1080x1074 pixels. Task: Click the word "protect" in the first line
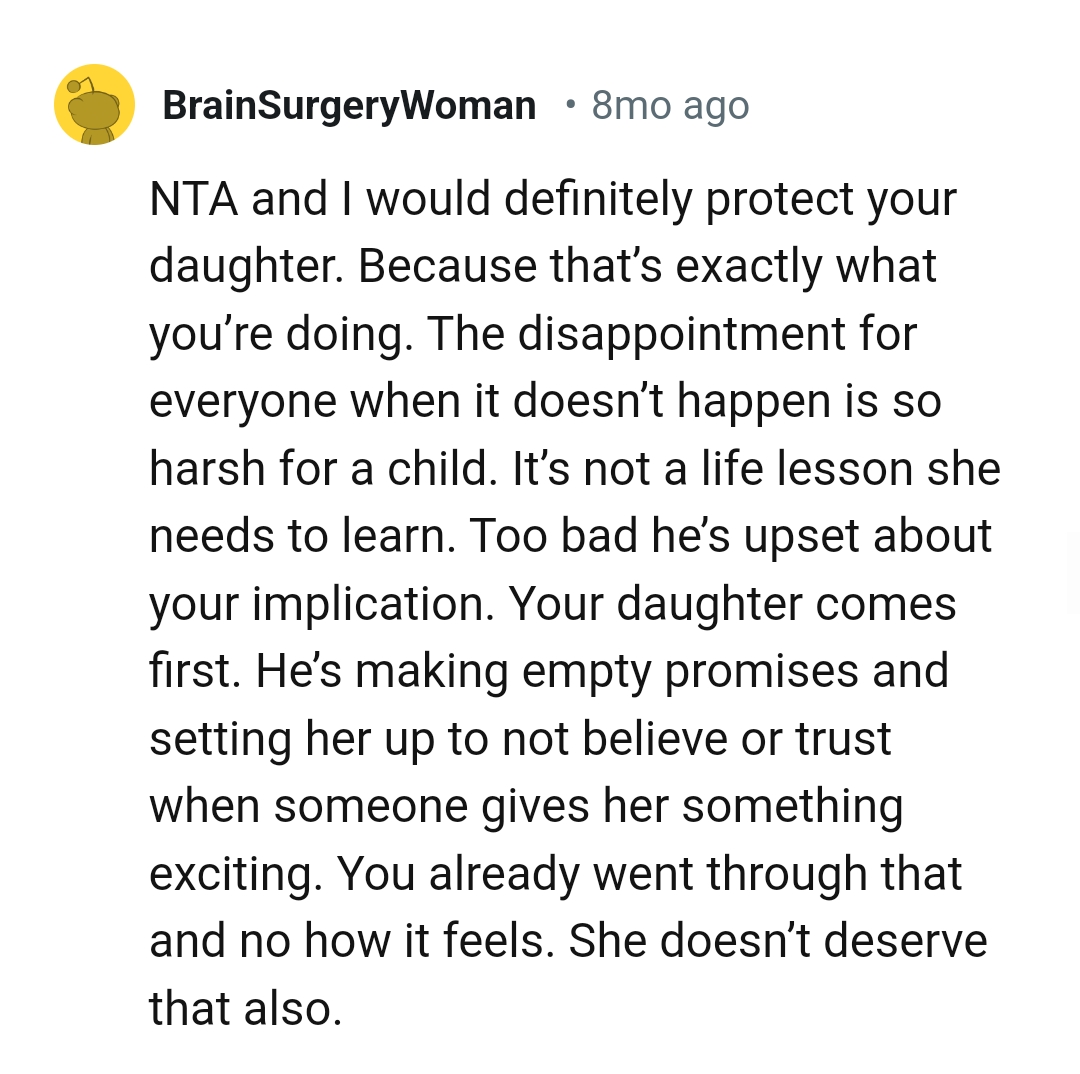point(776,199)
